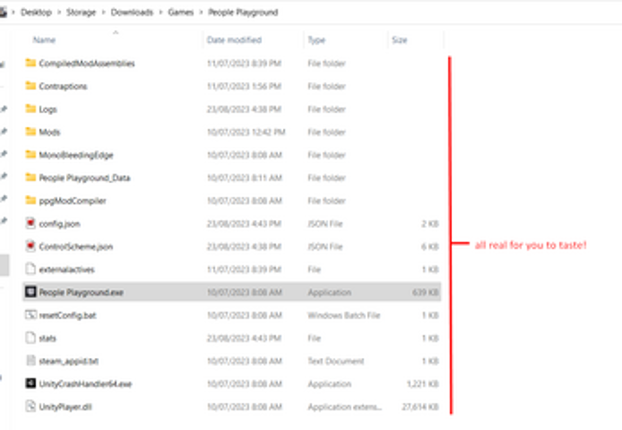Select the People Playground_Data folder name
Screen dimensions: 622x430
click(84, 178)
